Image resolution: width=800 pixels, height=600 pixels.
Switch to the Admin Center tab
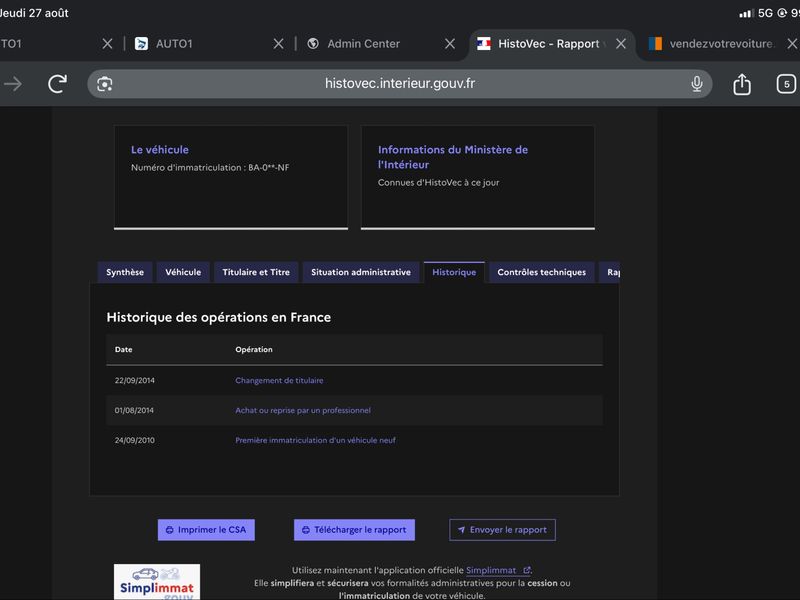[x=363, y=44]
